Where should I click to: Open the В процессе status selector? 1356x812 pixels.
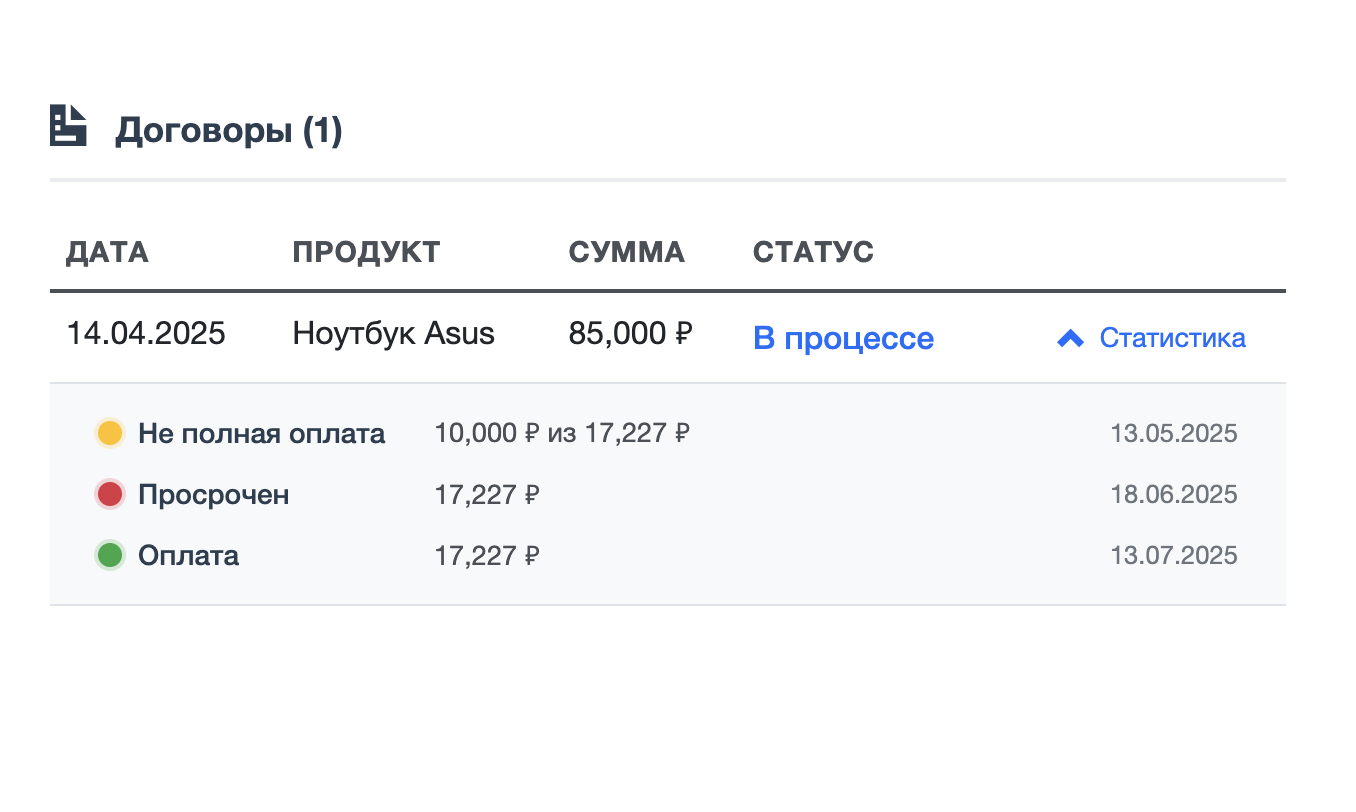[x=843, y=338]
